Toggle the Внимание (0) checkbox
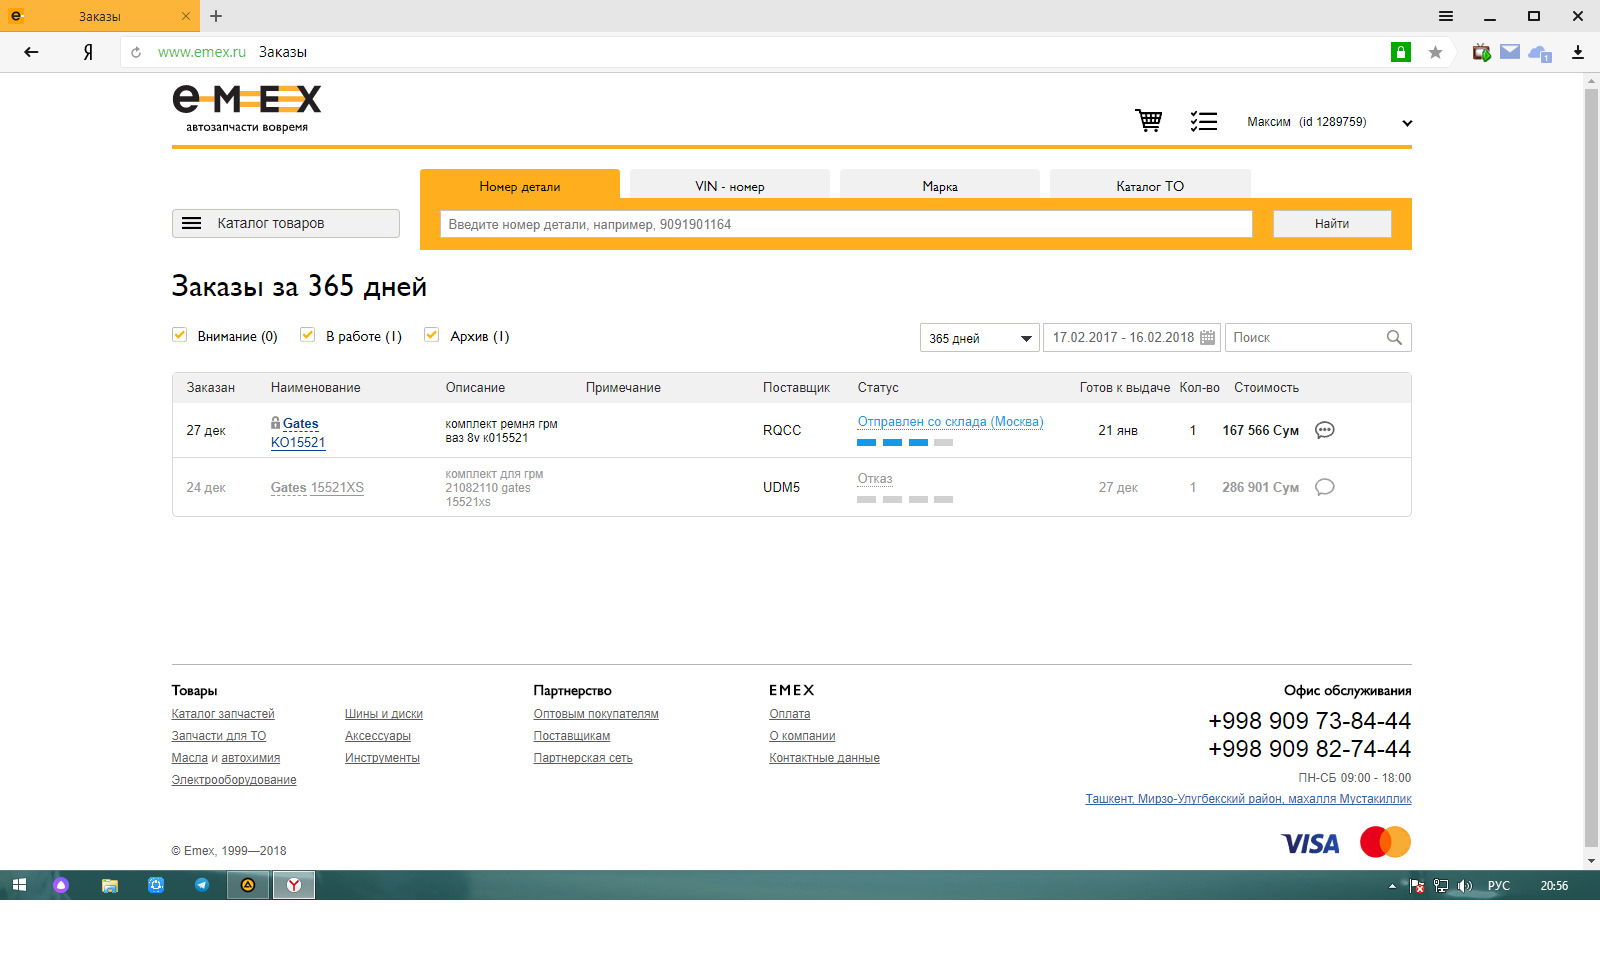 click(x=180, y=335)
